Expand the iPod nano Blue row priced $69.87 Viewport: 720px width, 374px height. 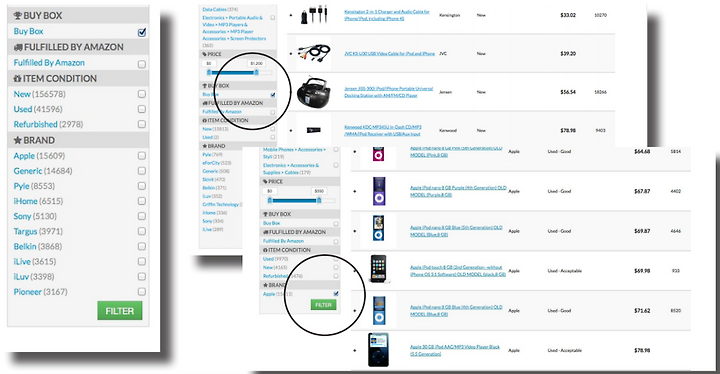(354, 231)
